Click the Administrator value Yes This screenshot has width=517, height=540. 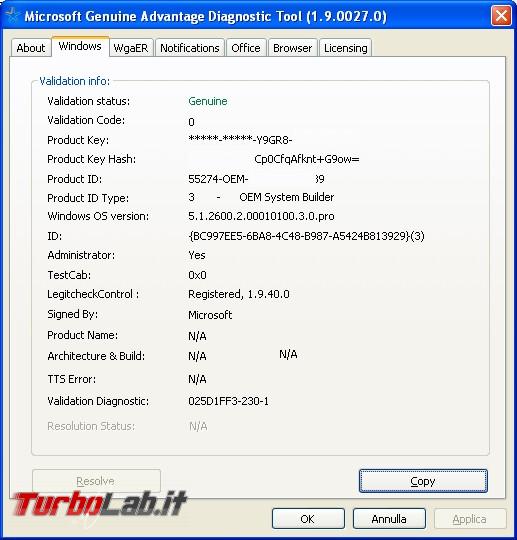click(x=197, y=255)
